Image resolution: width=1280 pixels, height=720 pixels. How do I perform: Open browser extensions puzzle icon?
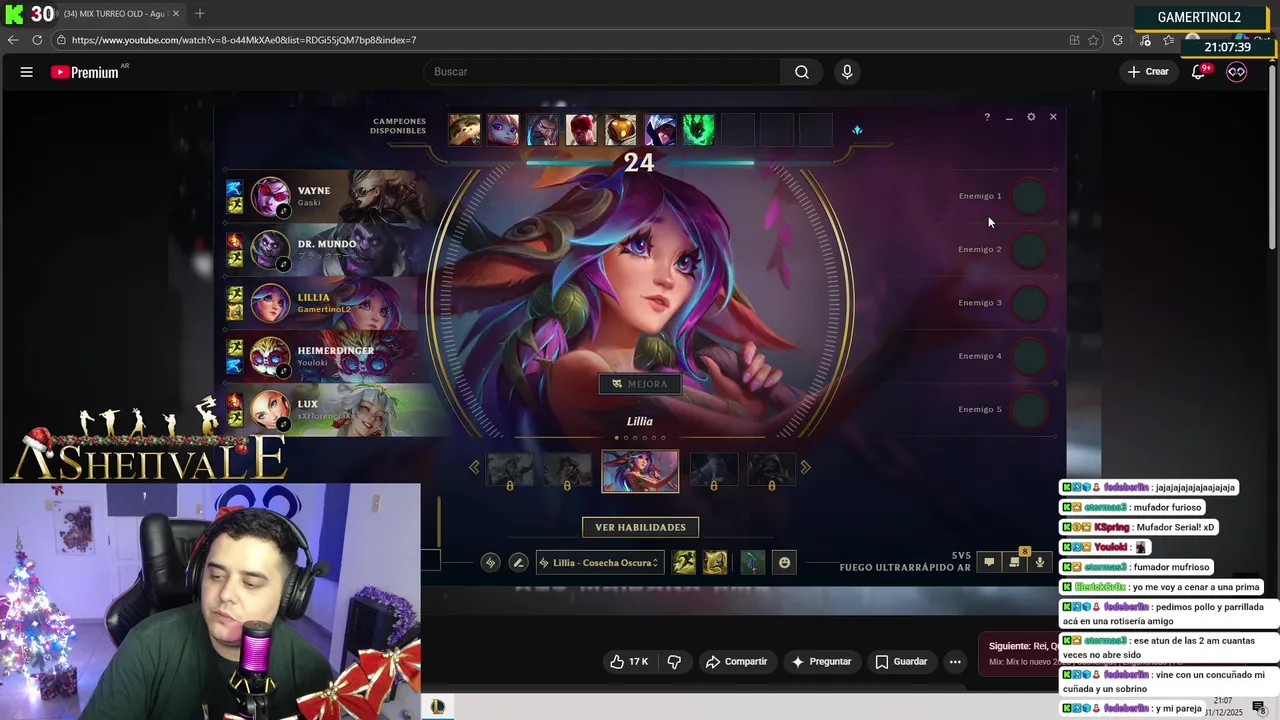coord(1118,40)
